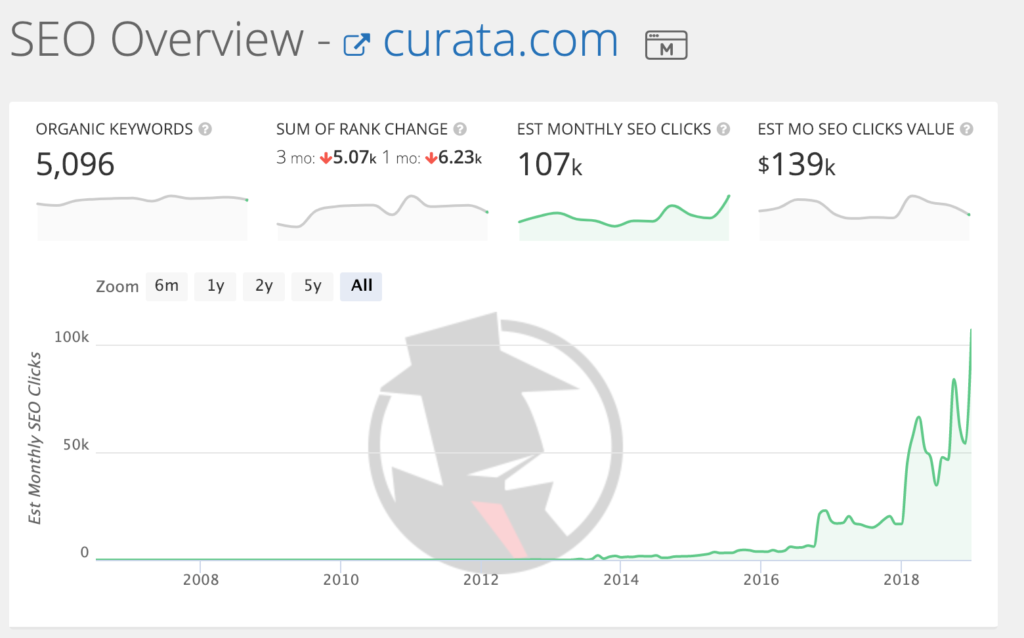1024x638 pixels.
Task: Click the 2012 label on the x-axis
Action: click(x=481, y=580)
